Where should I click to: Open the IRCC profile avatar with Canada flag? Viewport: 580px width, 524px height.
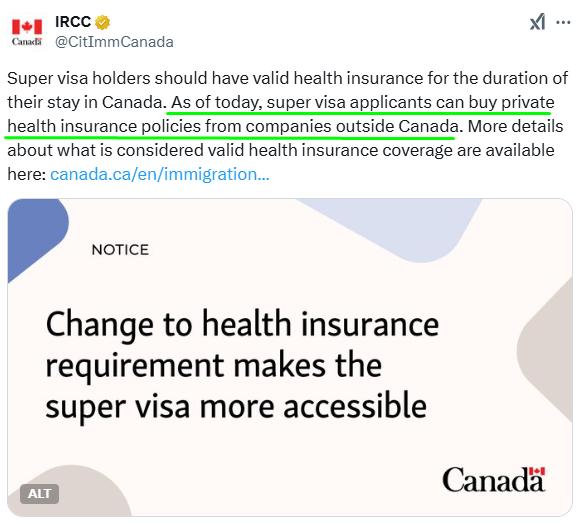pyautogui.click(x=27, y=31)
